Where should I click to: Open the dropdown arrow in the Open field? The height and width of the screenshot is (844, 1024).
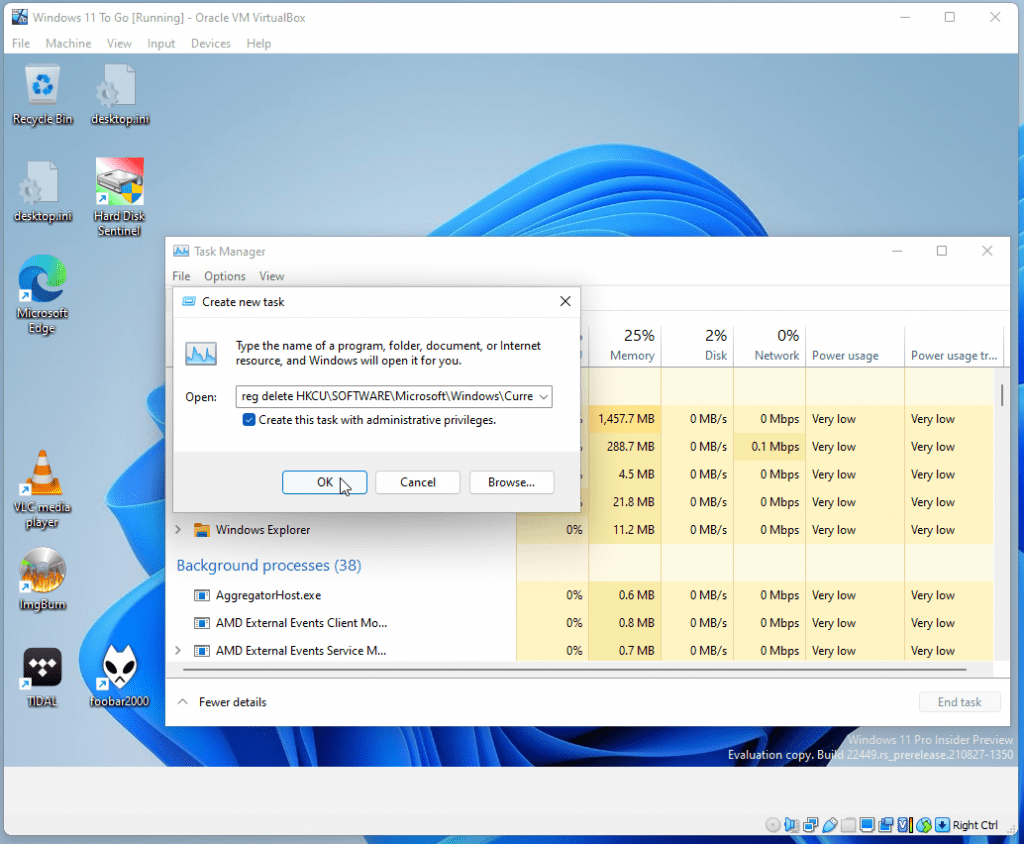(543, 397)
